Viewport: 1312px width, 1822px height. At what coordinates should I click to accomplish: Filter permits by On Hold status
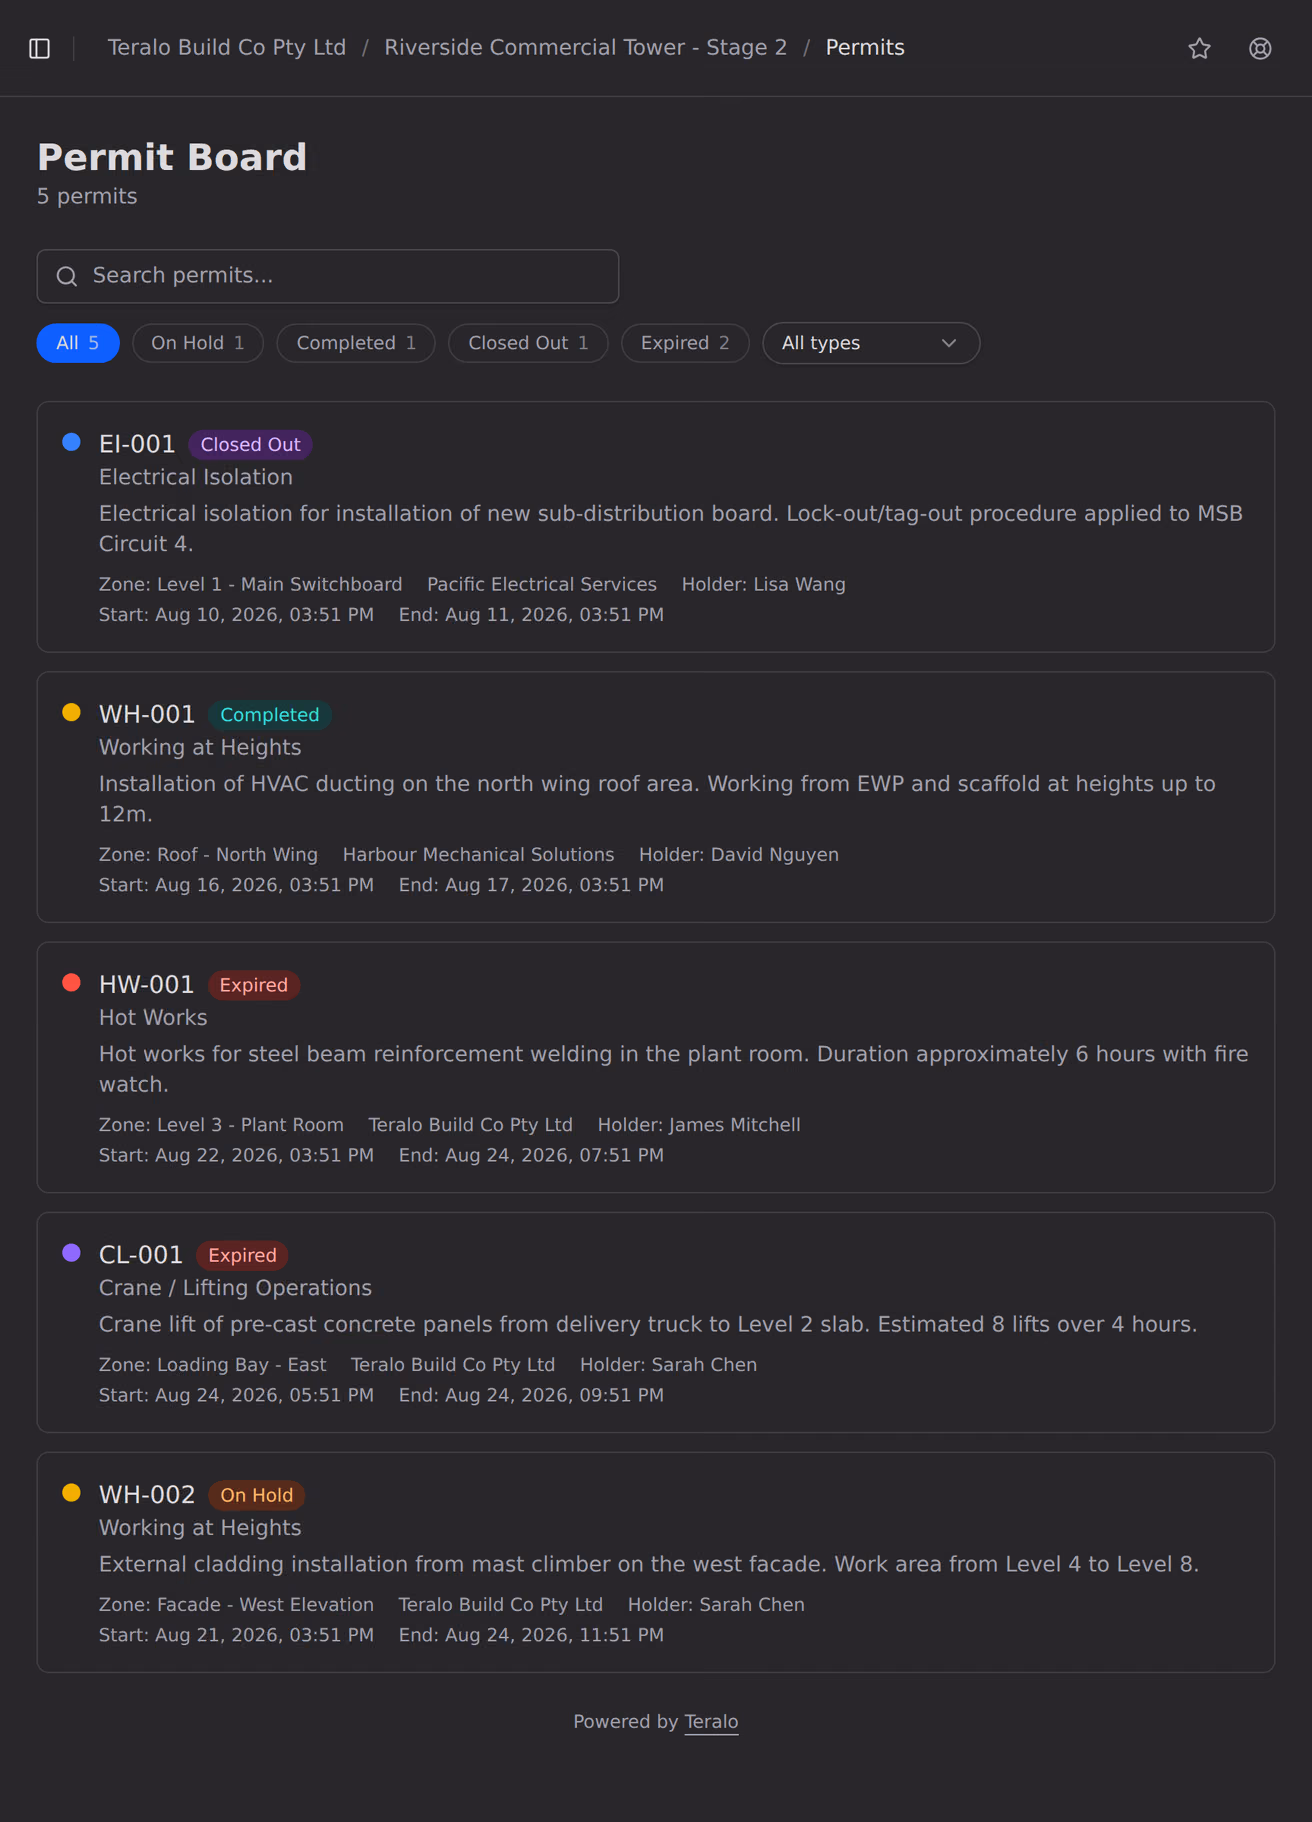click(x=198, y=343)
